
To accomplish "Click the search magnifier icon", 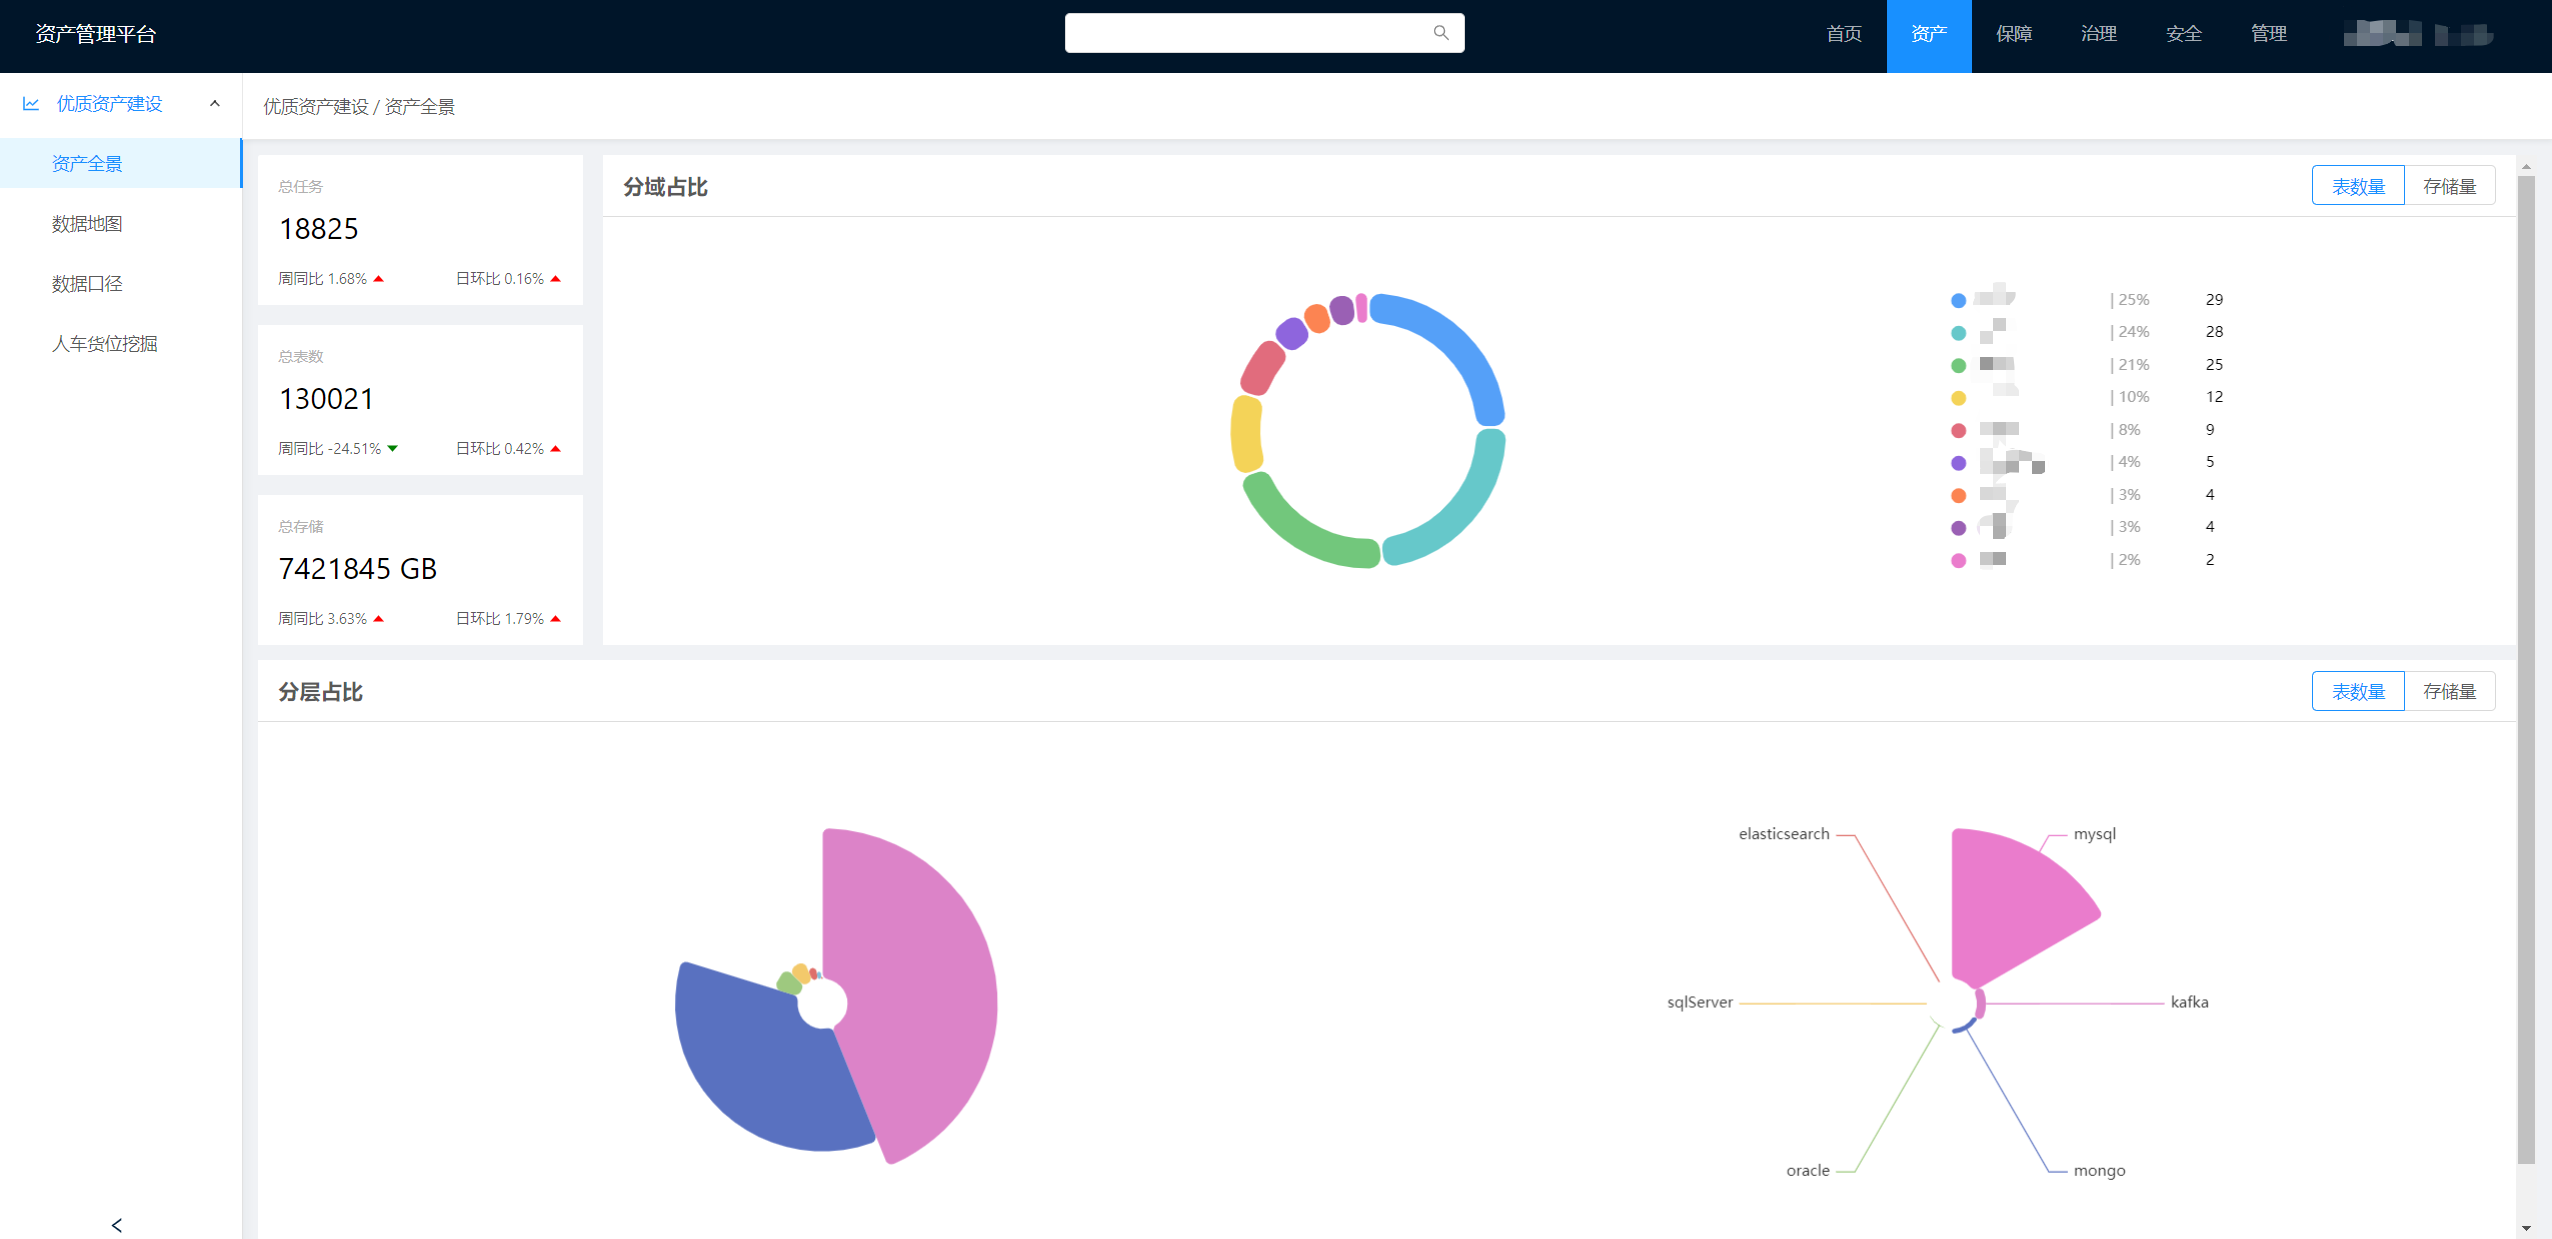I will tap(1440, 33).
